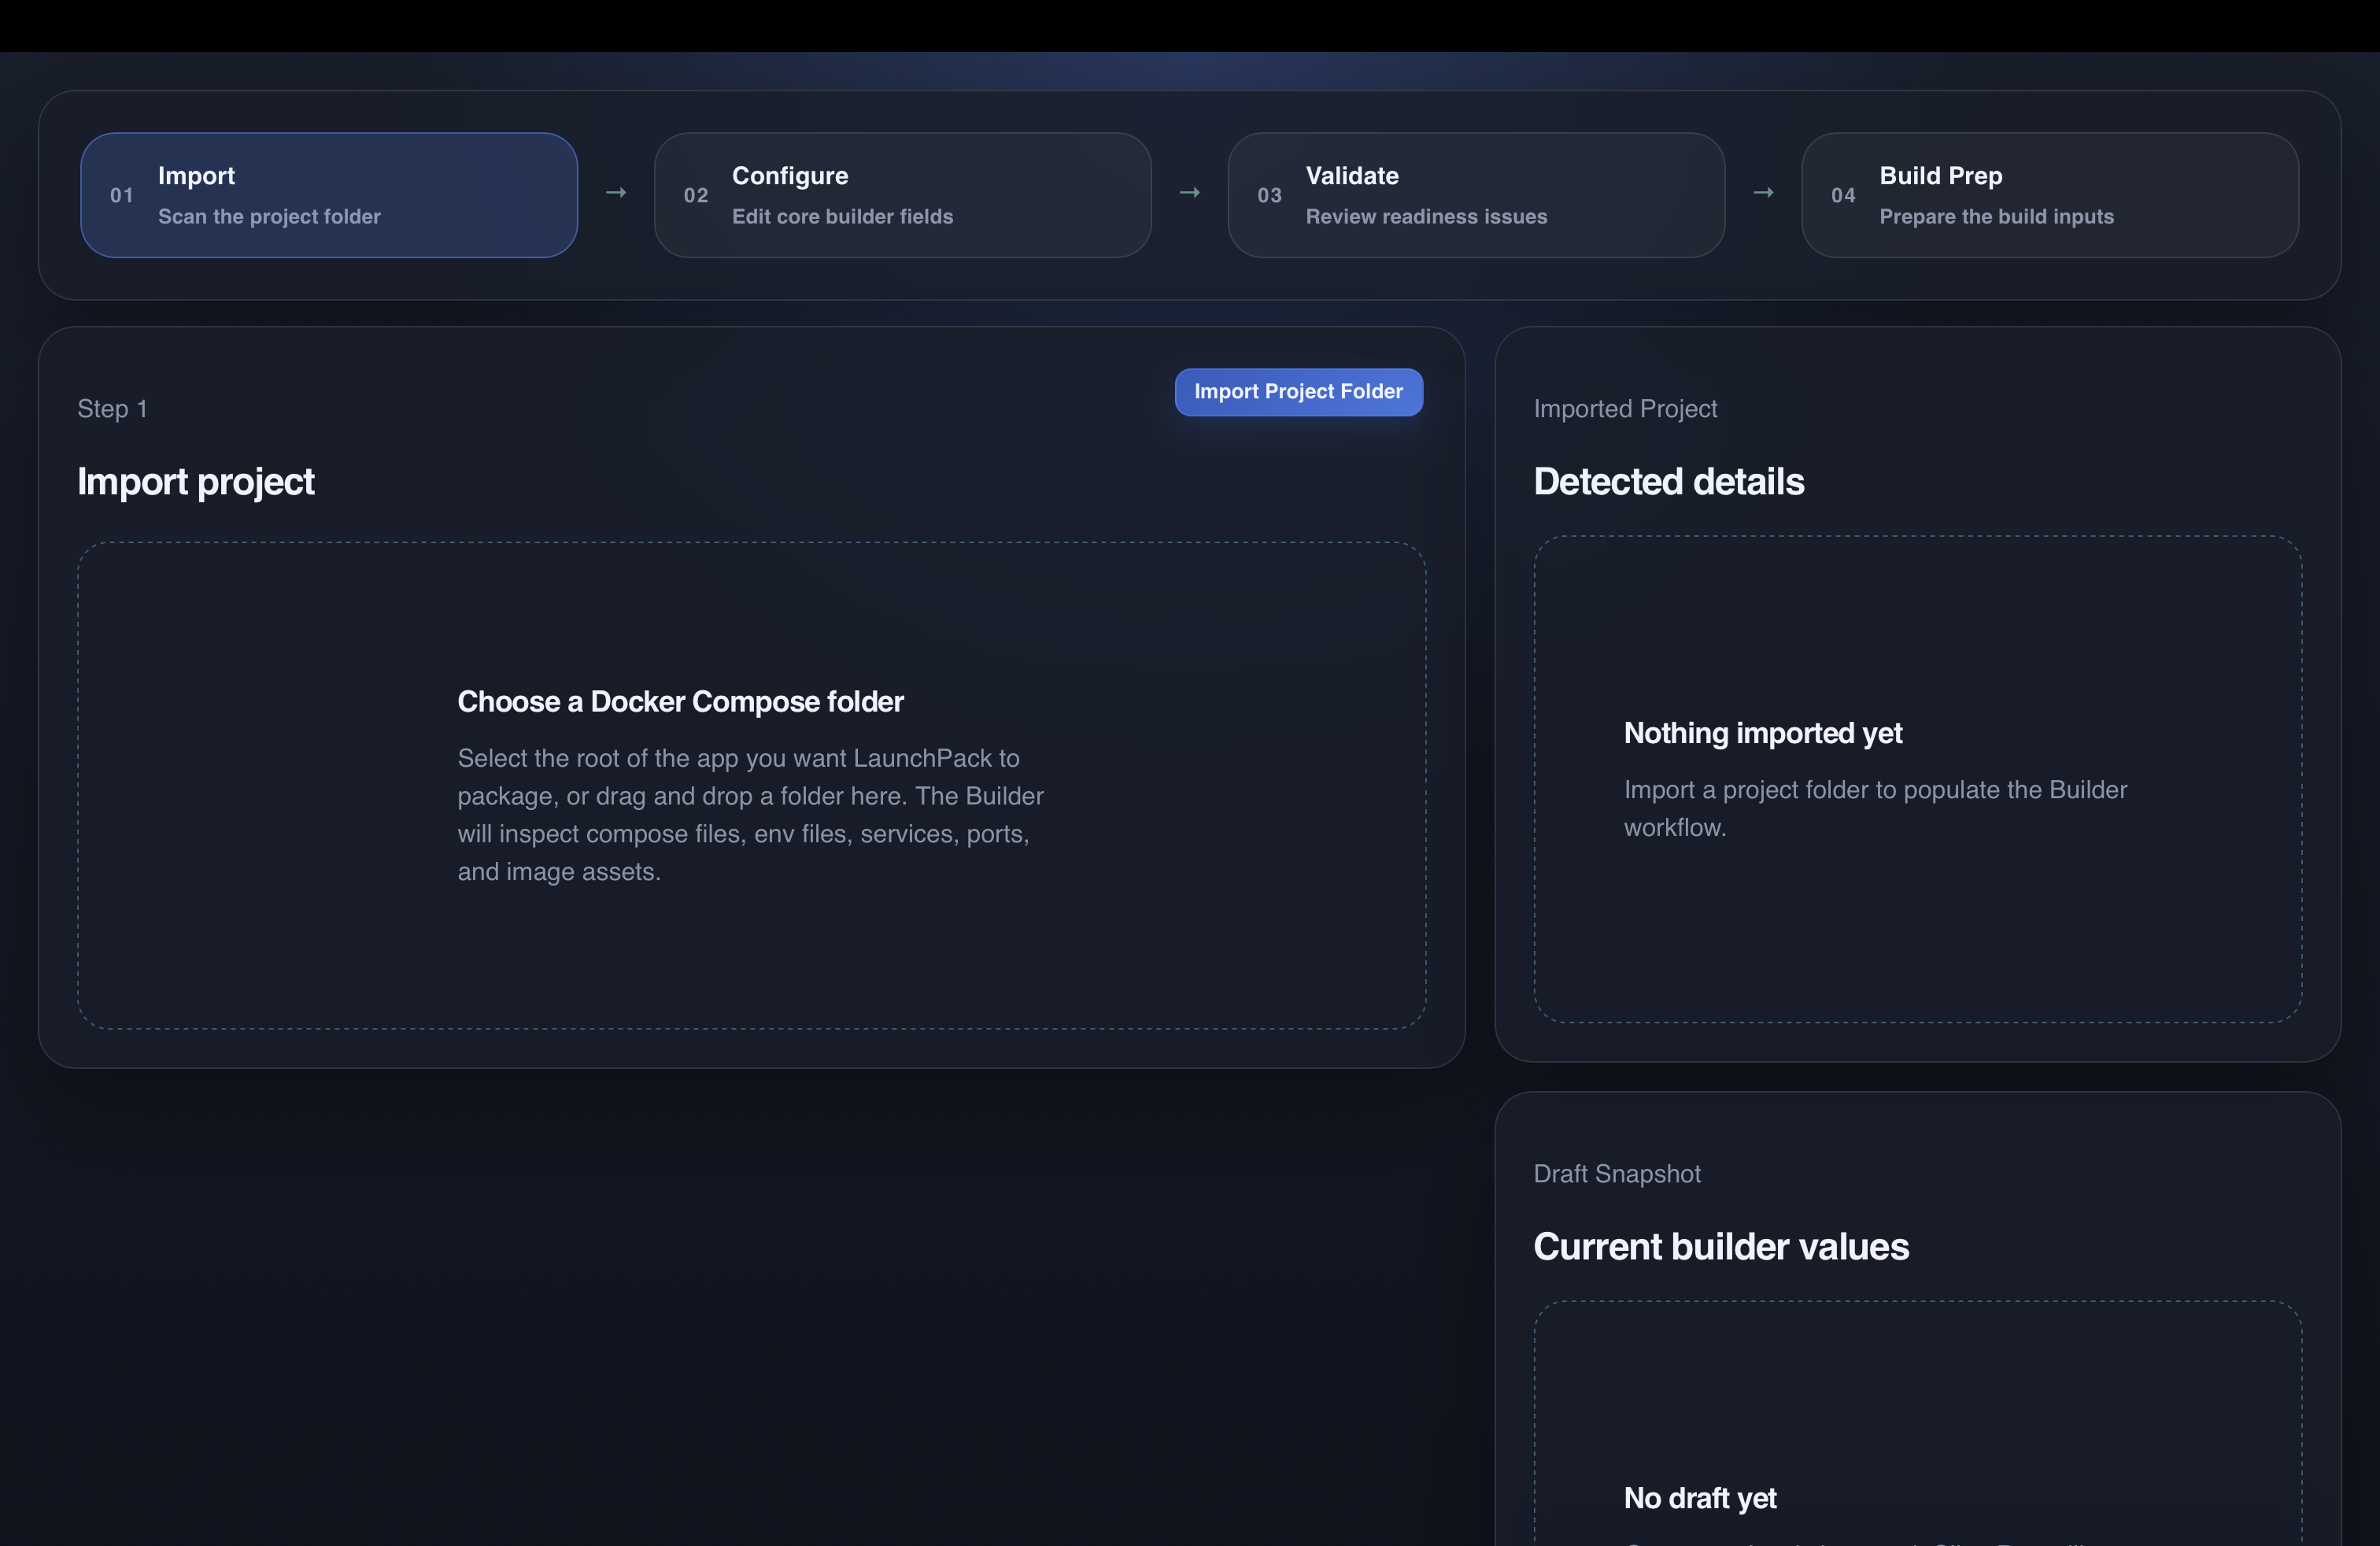Image resolution: width=2380 pixels, height=1546 pixels.
Task: Click the "Import a project folder to populate" description
Action: coord(1875,809)
